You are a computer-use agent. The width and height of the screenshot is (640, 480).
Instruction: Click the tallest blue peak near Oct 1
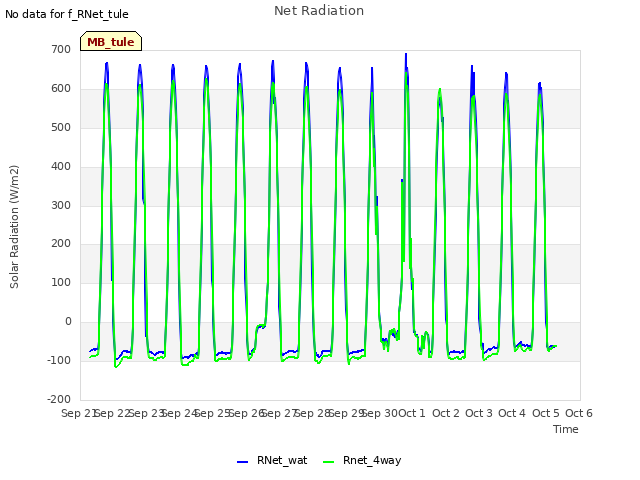pos(406,54)
